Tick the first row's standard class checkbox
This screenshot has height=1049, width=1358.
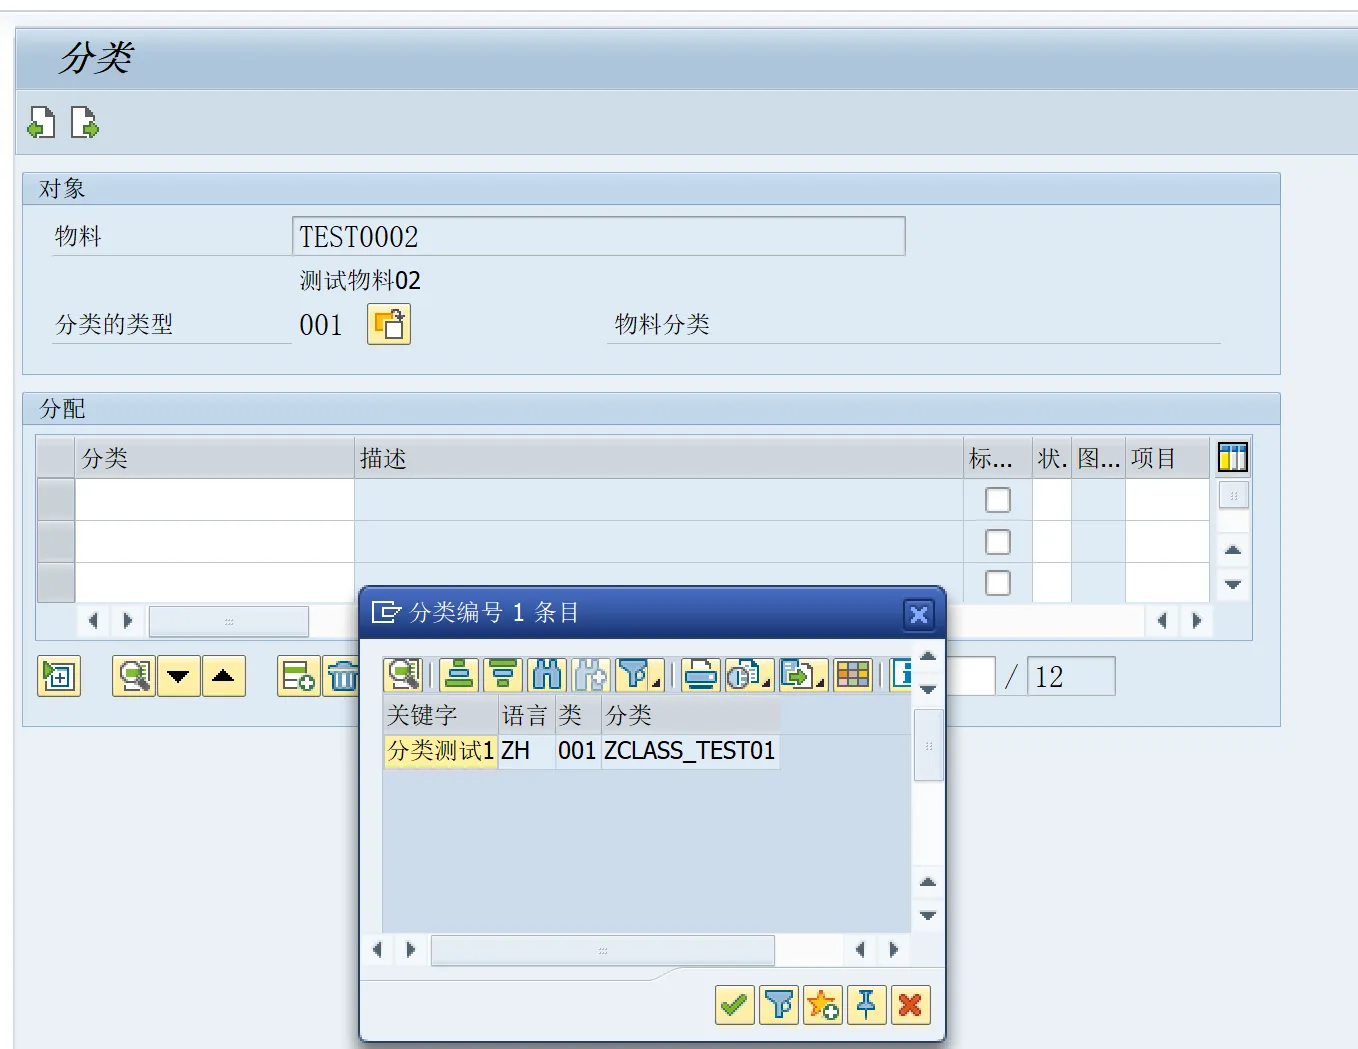click(997, 500)
